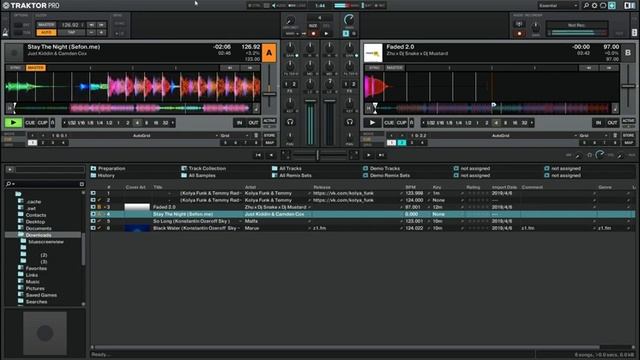The image size is (640, 360).
Task: Click the Deck B letter badge
Action: [628, 53]
